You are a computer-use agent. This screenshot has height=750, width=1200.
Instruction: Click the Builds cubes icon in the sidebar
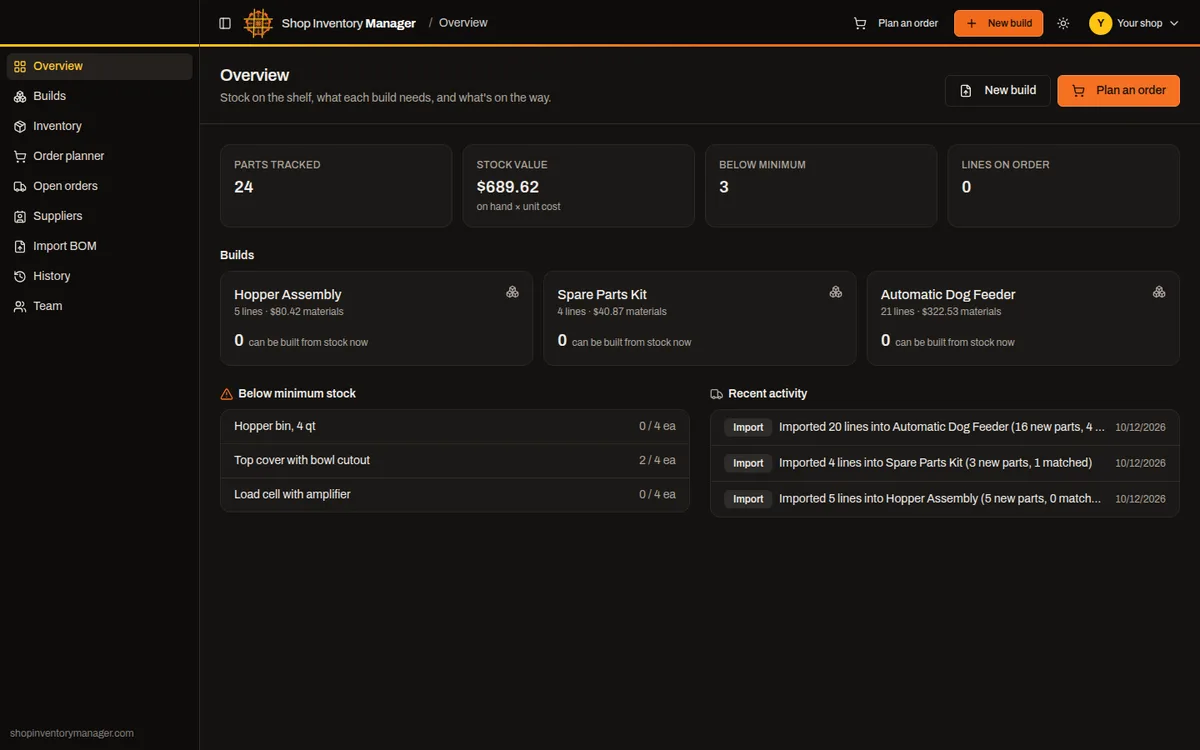(20, 96)
